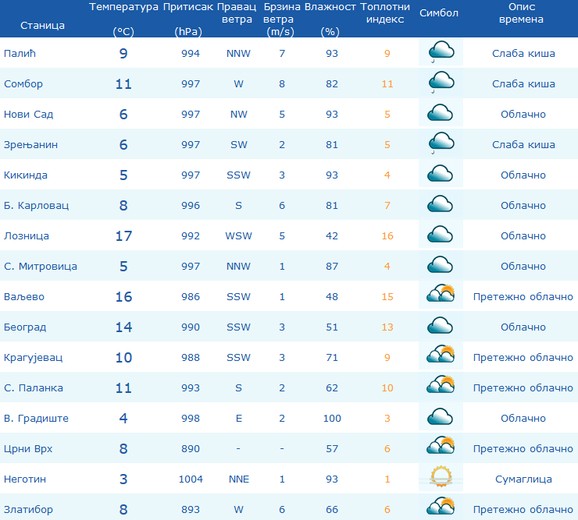Open the Кикинда station entry

pyautogui.click(x=25, y=175)
